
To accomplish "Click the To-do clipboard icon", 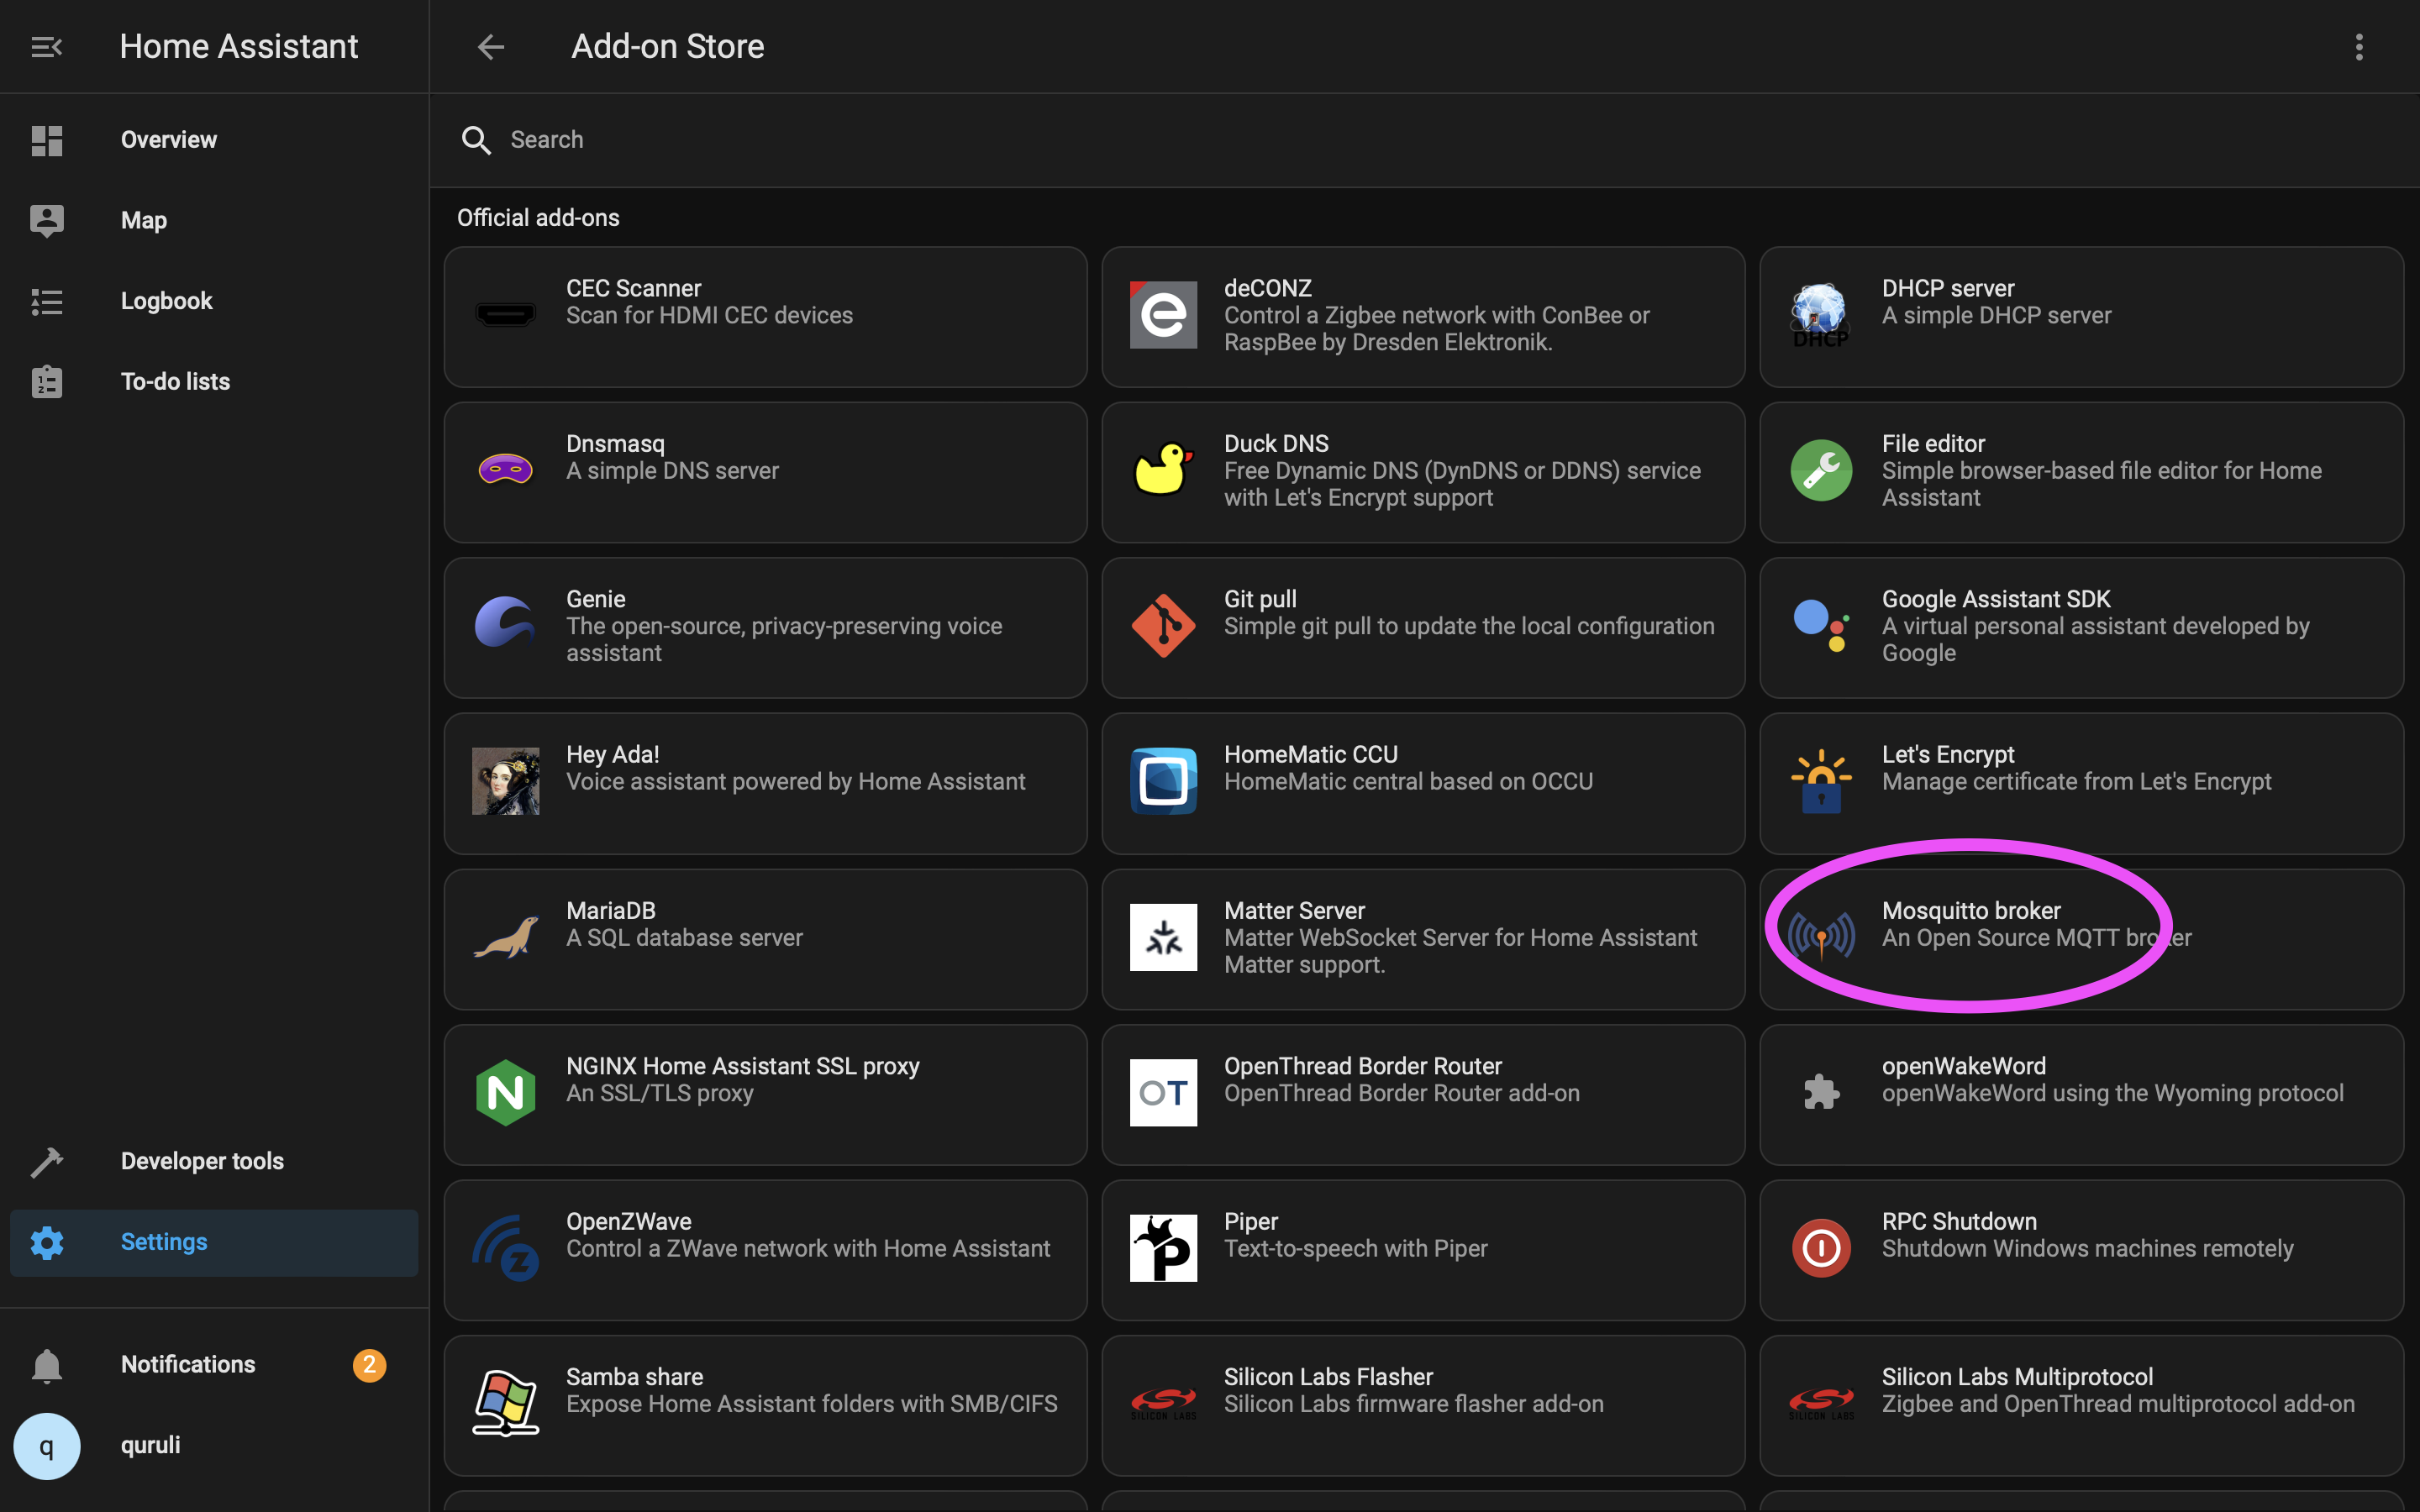I will (x=47, y=381).
